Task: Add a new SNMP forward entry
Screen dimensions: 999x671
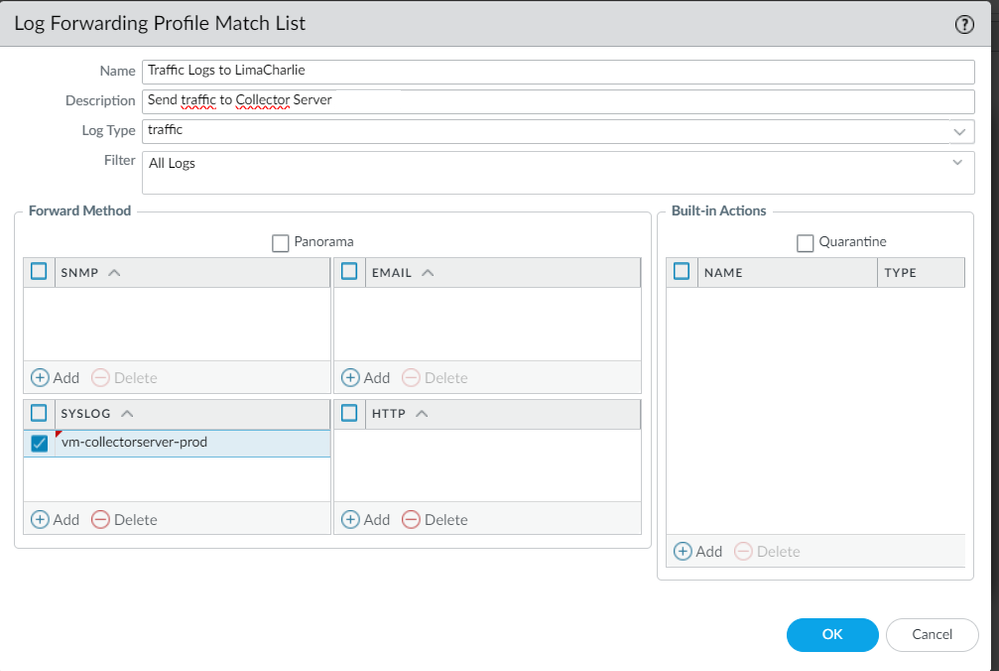Action: point(55,378)
